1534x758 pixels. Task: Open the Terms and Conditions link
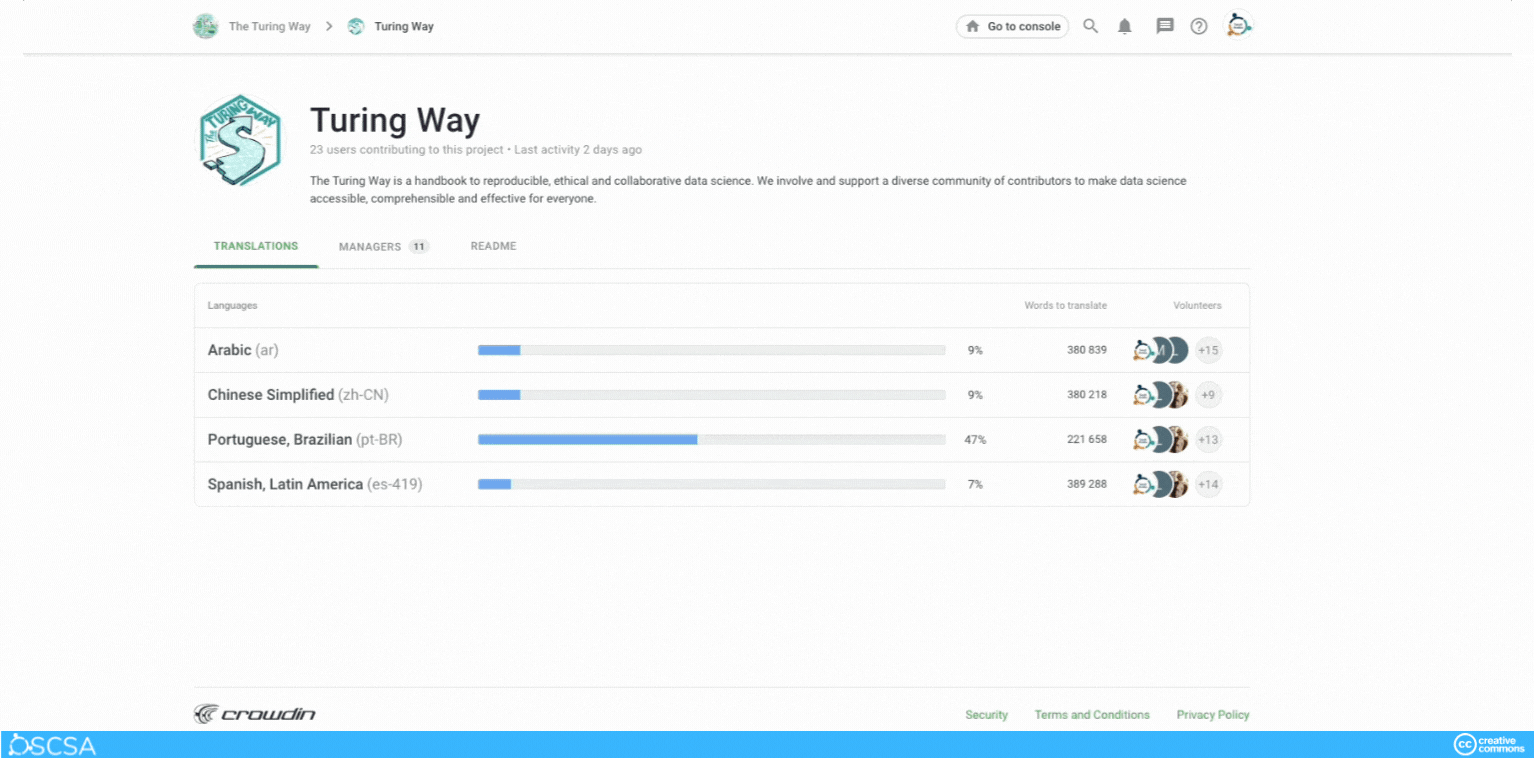(1091, 714)
